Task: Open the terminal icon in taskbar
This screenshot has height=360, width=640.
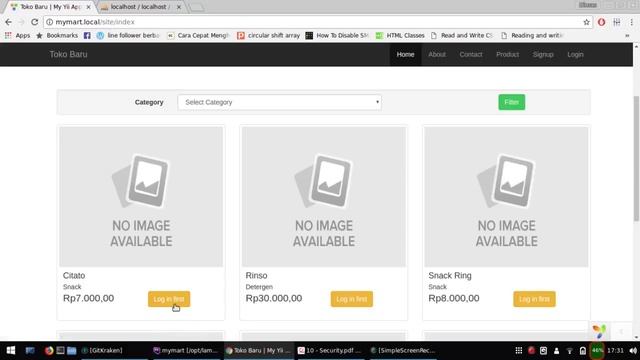Action: 60,350
